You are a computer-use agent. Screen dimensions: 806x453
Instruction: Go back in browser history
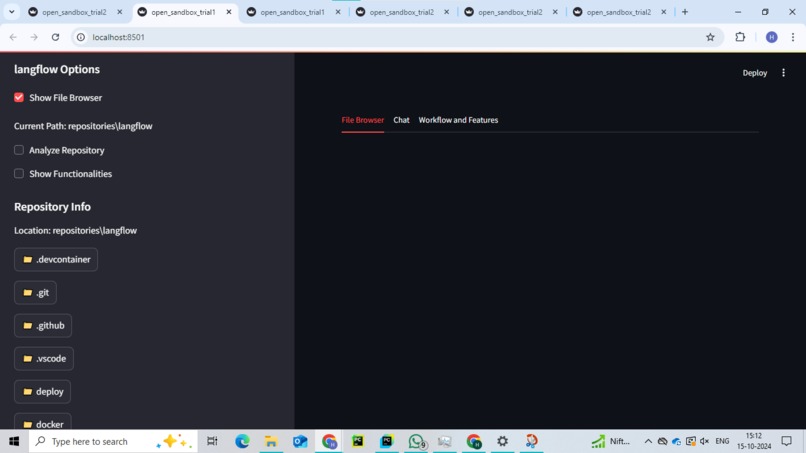point(13,37)
